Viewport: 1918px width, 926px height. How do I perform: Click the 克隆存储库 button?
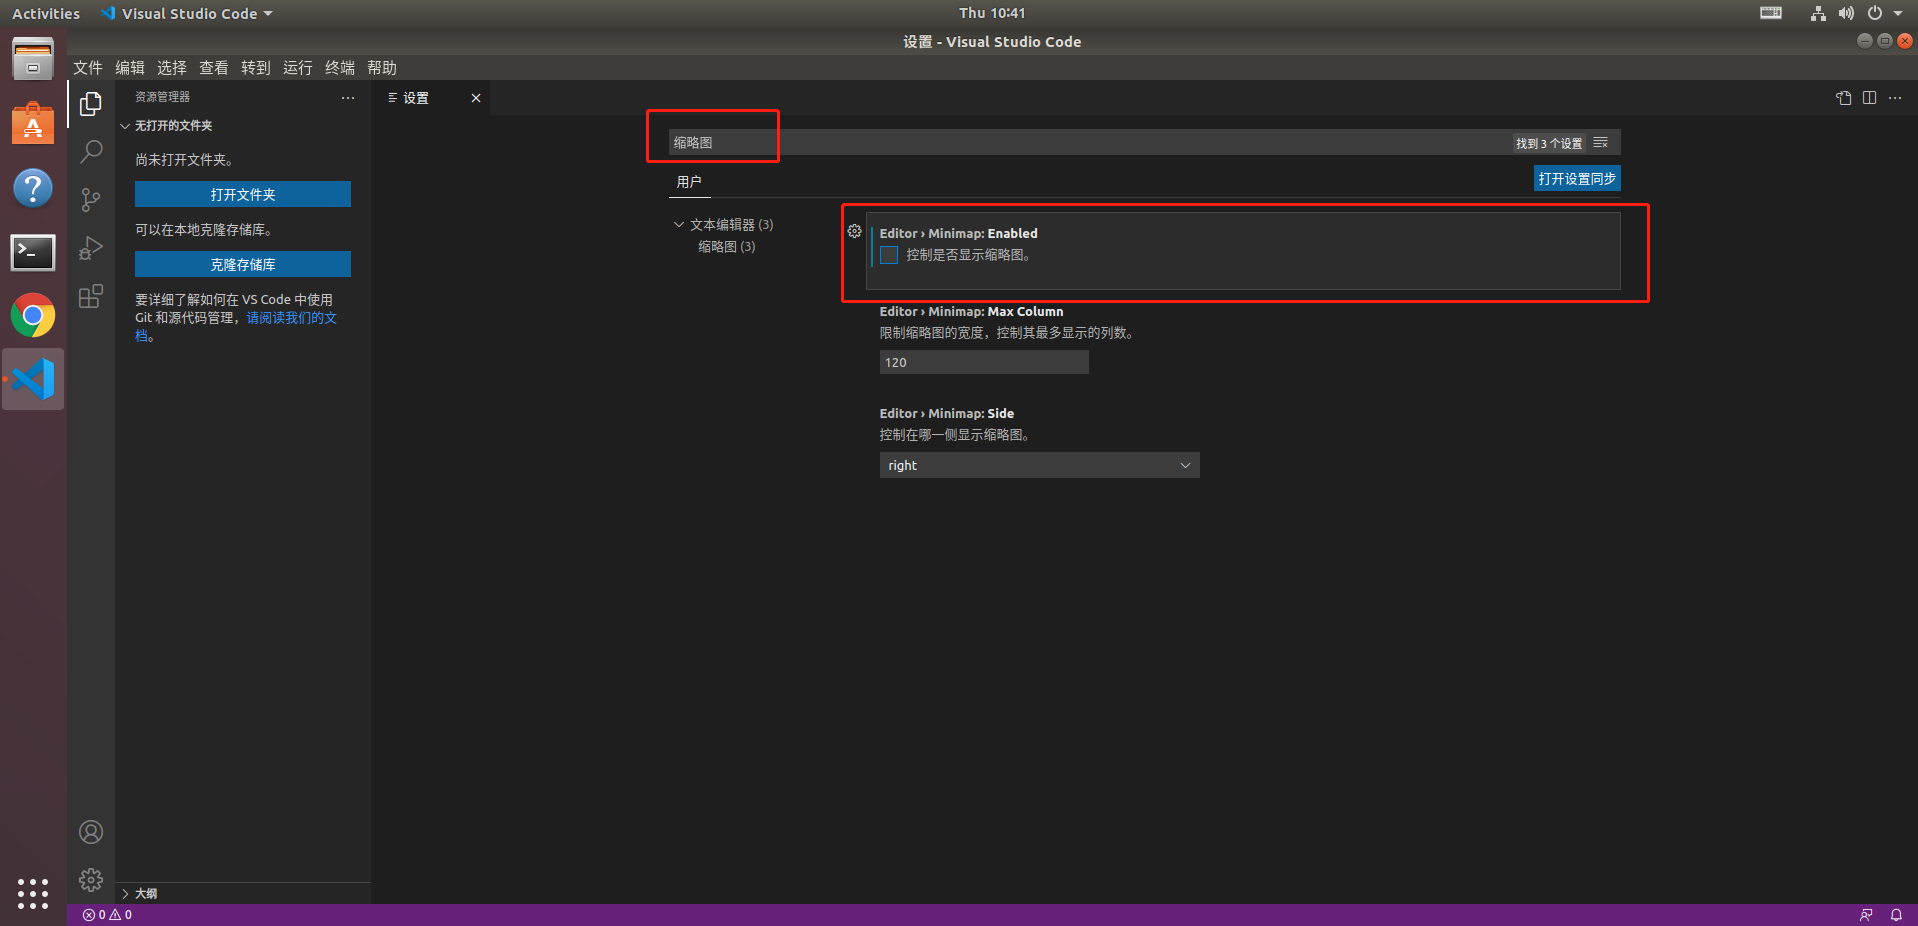pos(243,264)
